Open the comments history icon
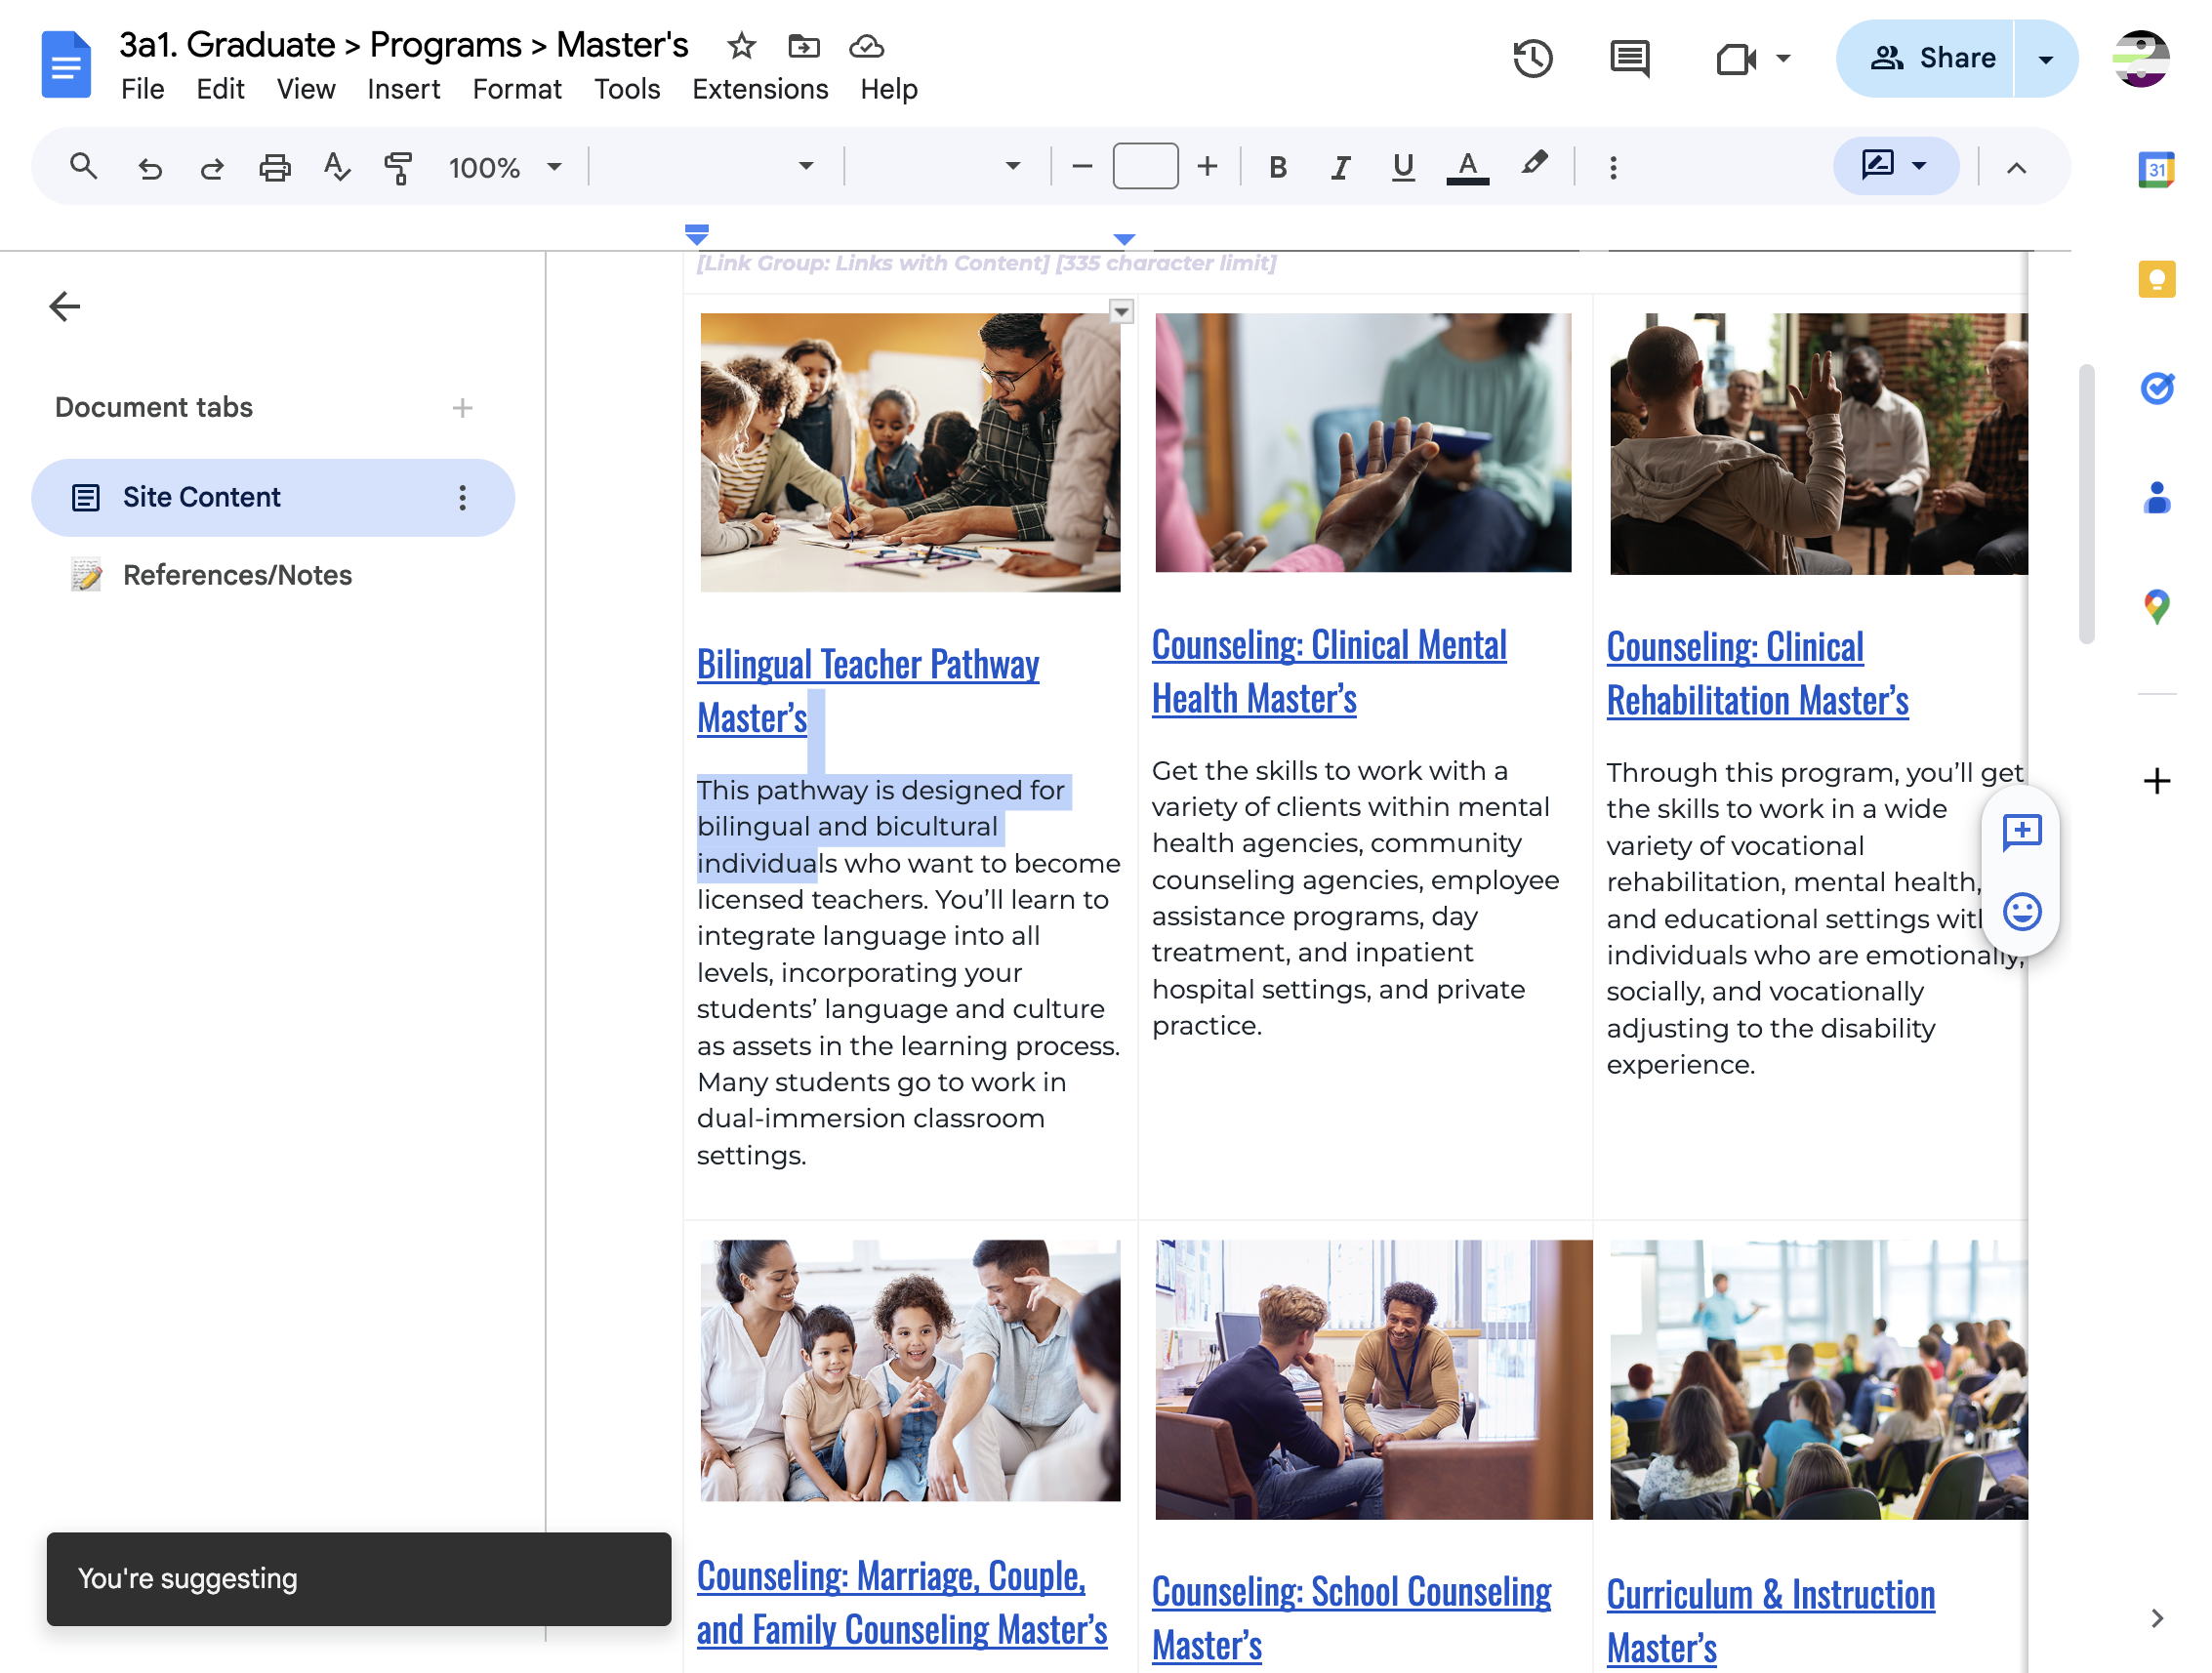 click(1629, 58)
